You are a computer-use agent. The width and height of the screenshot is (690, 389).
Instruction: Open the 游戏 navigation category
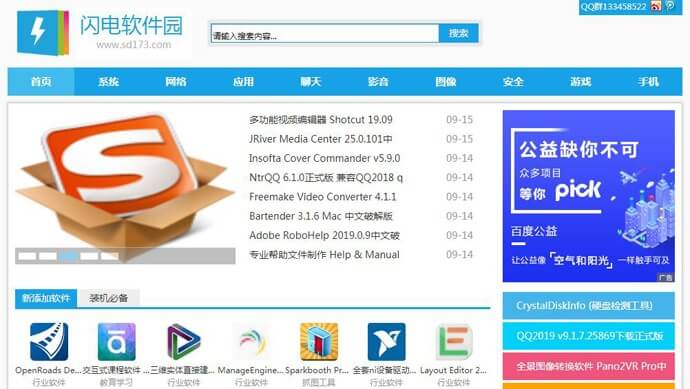pos(580,81)
